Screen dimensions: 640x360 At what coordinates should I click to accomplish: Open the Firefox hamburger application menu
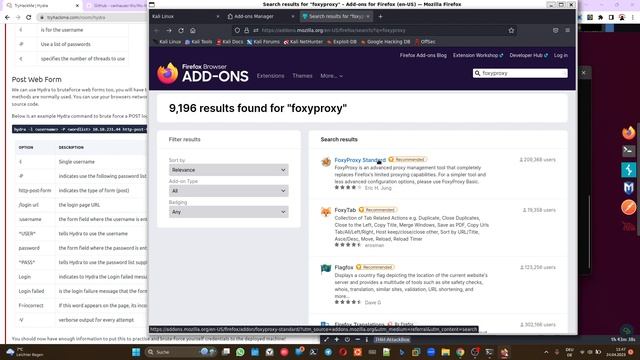tap(567, 30)
